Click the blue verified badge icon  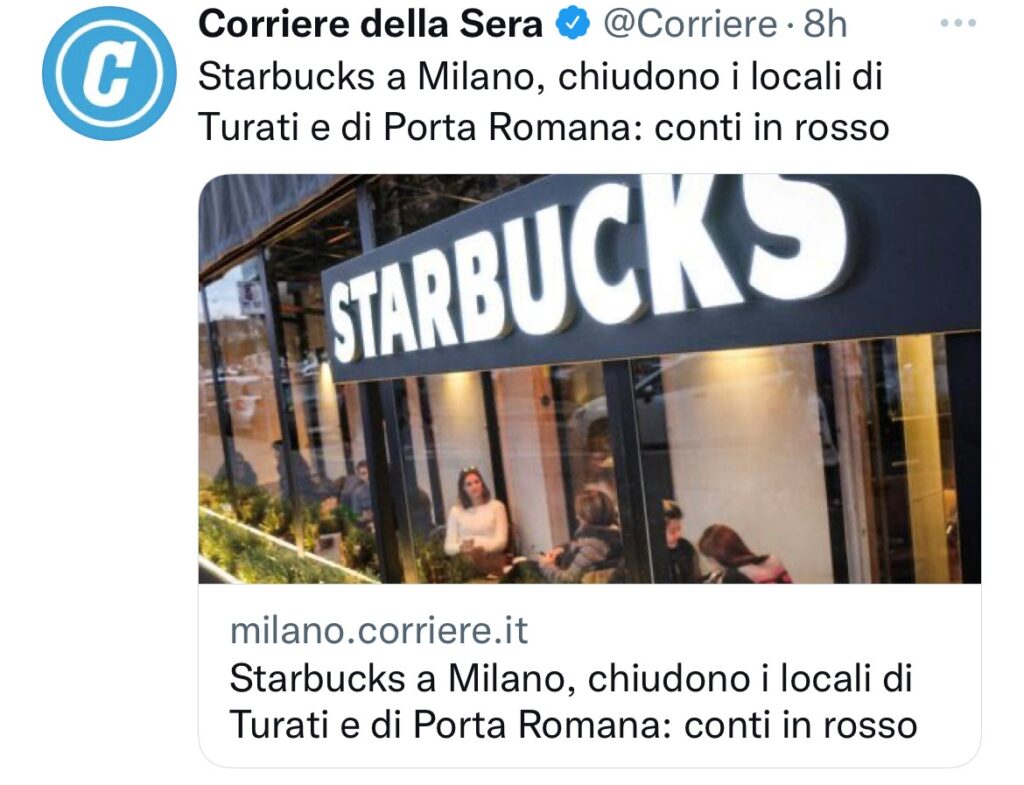click(573, 24)
